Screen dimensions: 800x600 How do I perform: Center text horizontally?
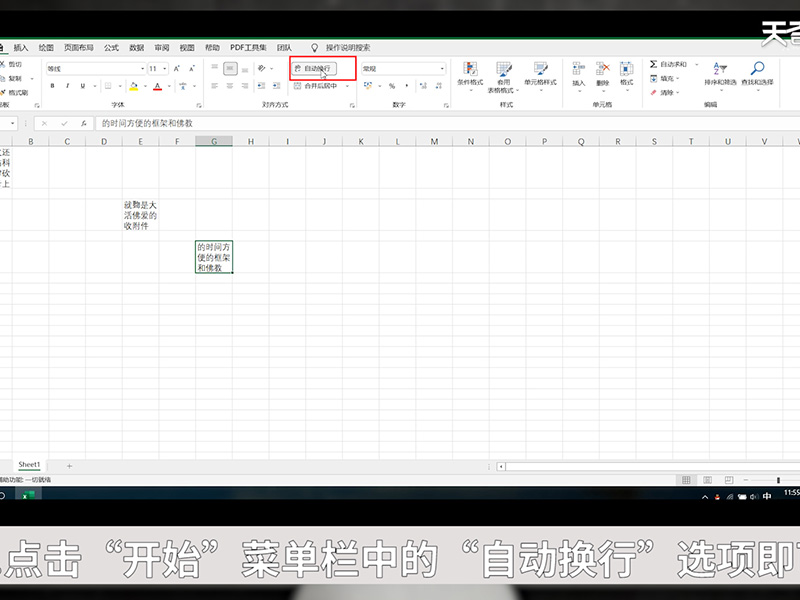[x=230, y=86]
